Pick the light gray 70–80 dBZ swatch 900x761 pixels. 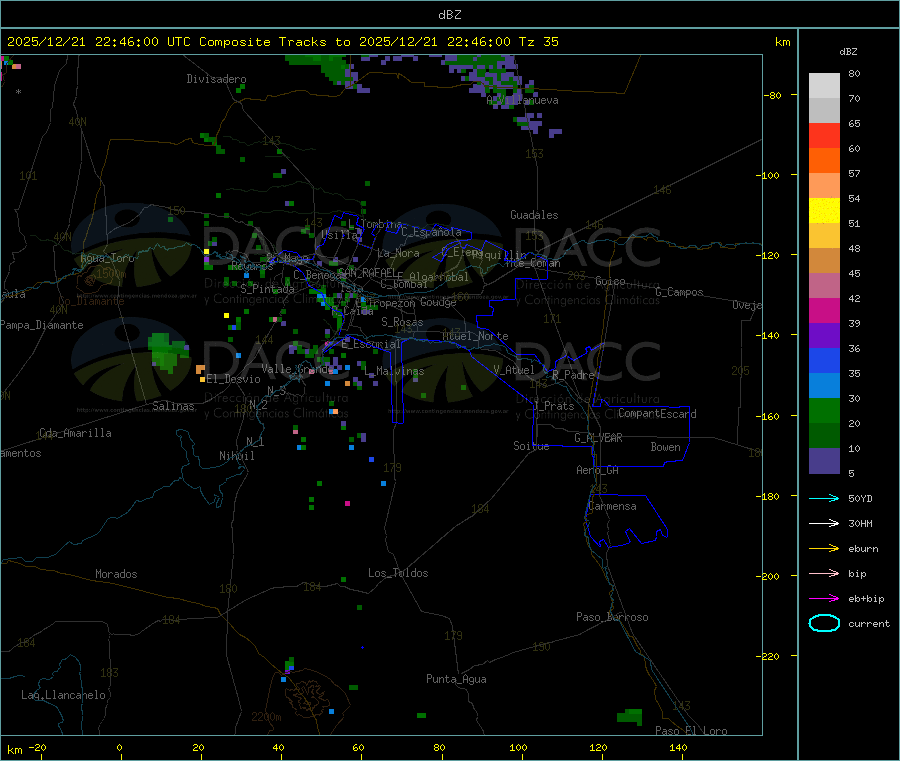point(824,86)
